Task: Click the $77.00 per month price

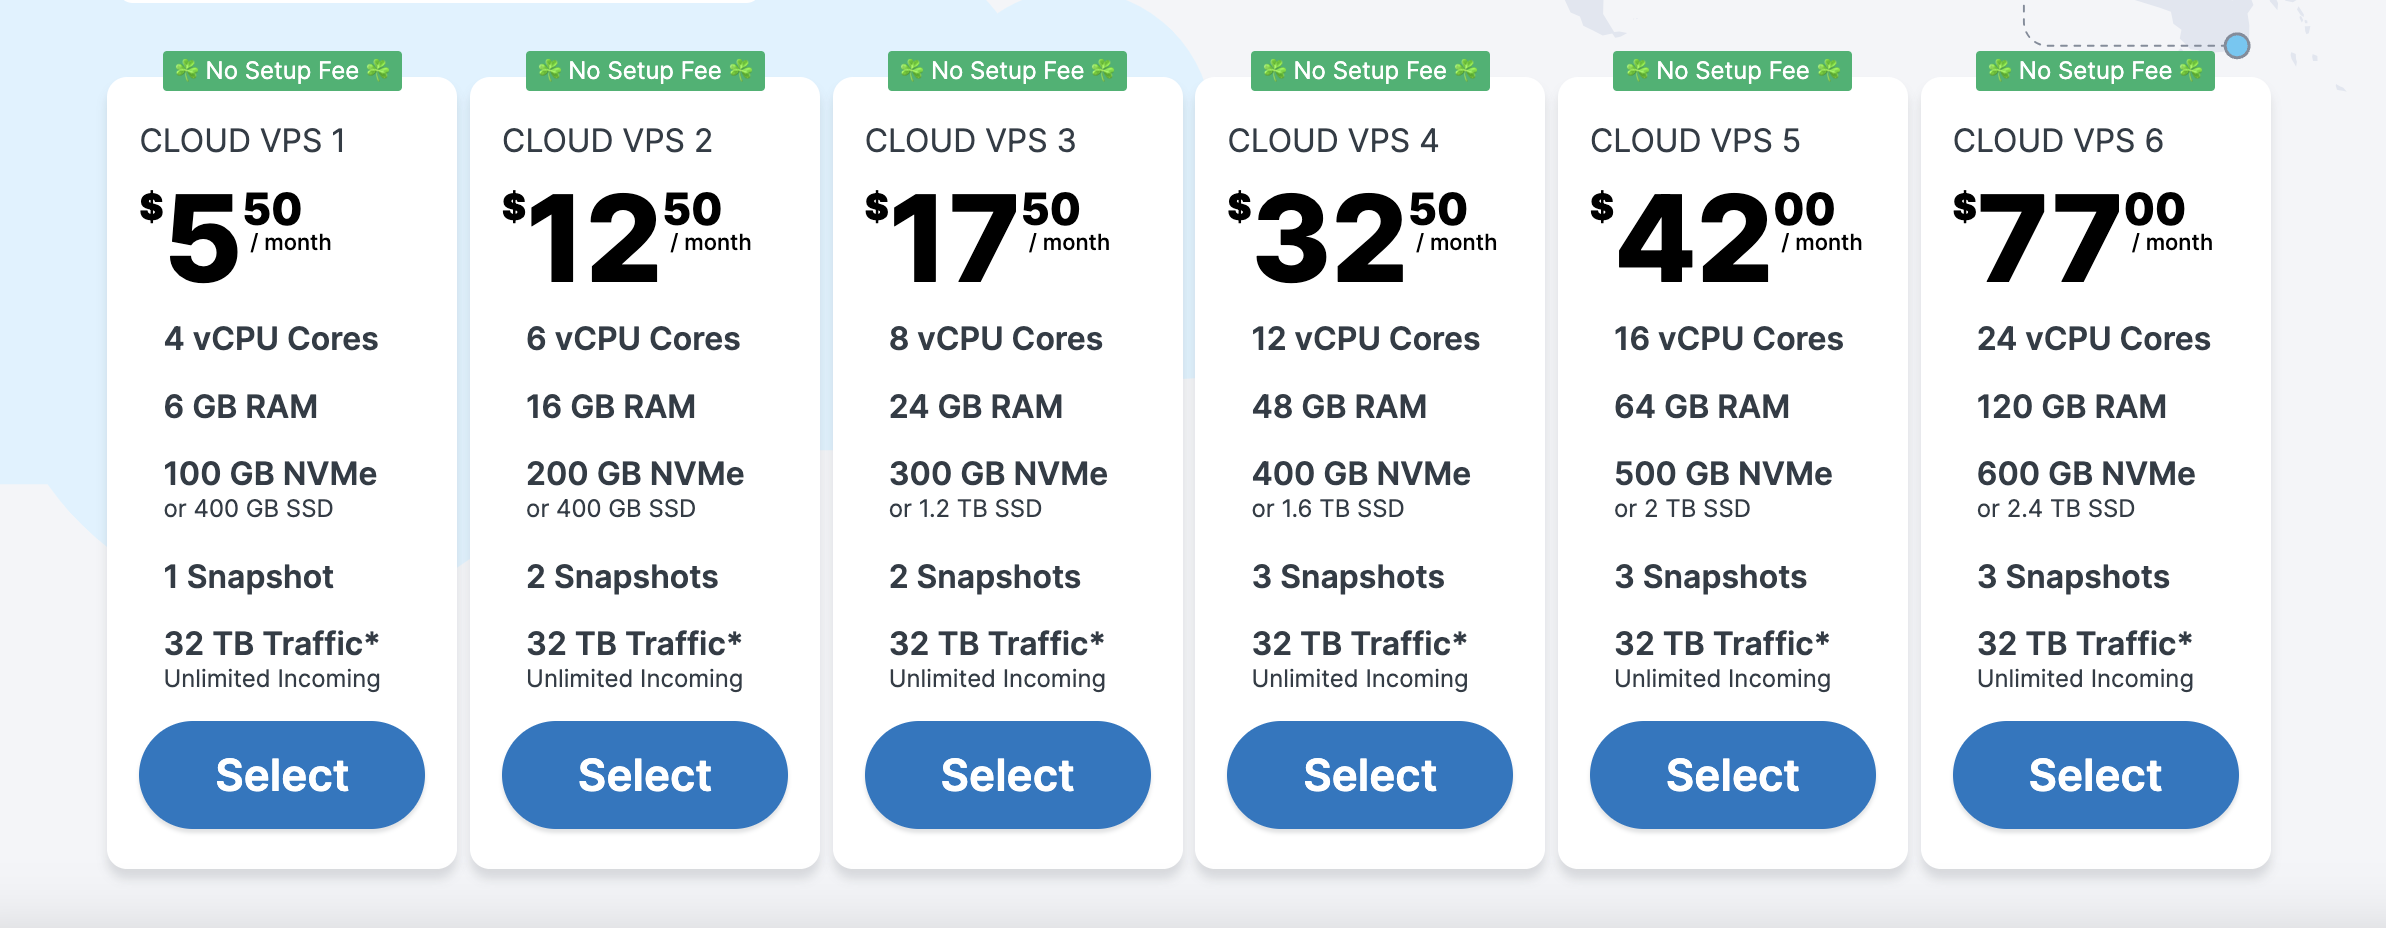Action: tap(2082, 237)
